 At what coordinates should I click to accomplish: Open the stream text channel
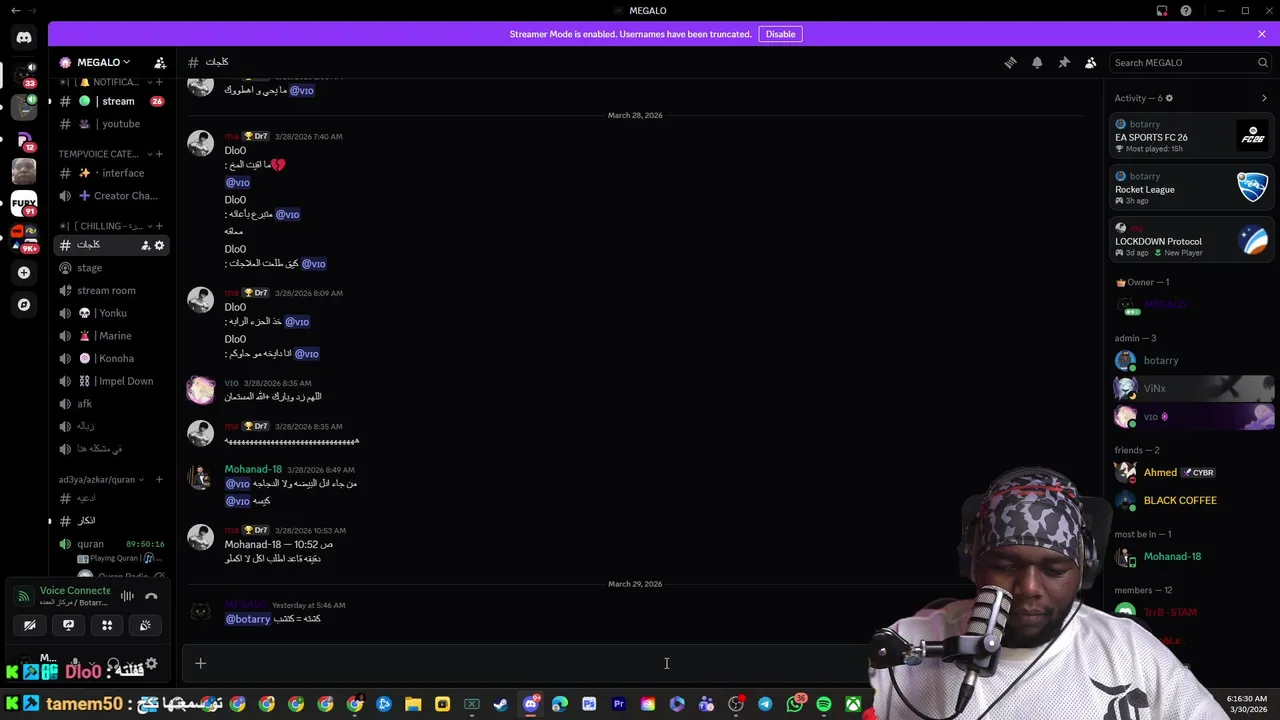(111, 101)
